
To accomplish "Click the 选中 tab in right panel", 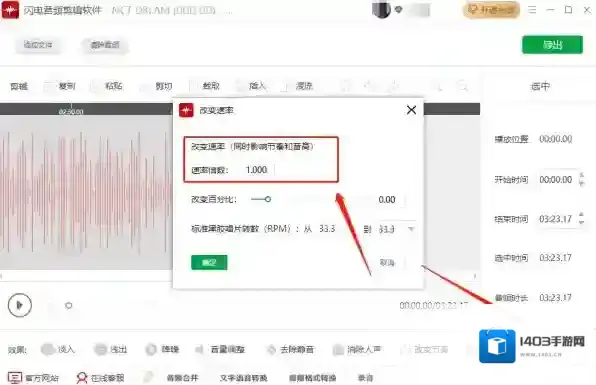I will pos(540,86).
